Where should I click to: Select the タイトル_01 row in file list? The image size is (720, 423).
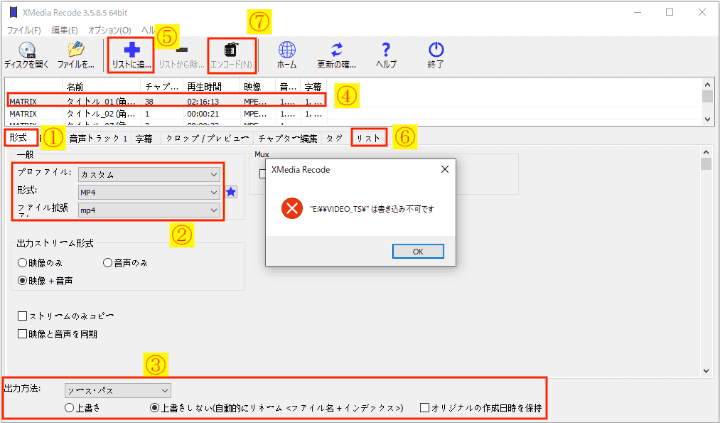pos(167,101)
